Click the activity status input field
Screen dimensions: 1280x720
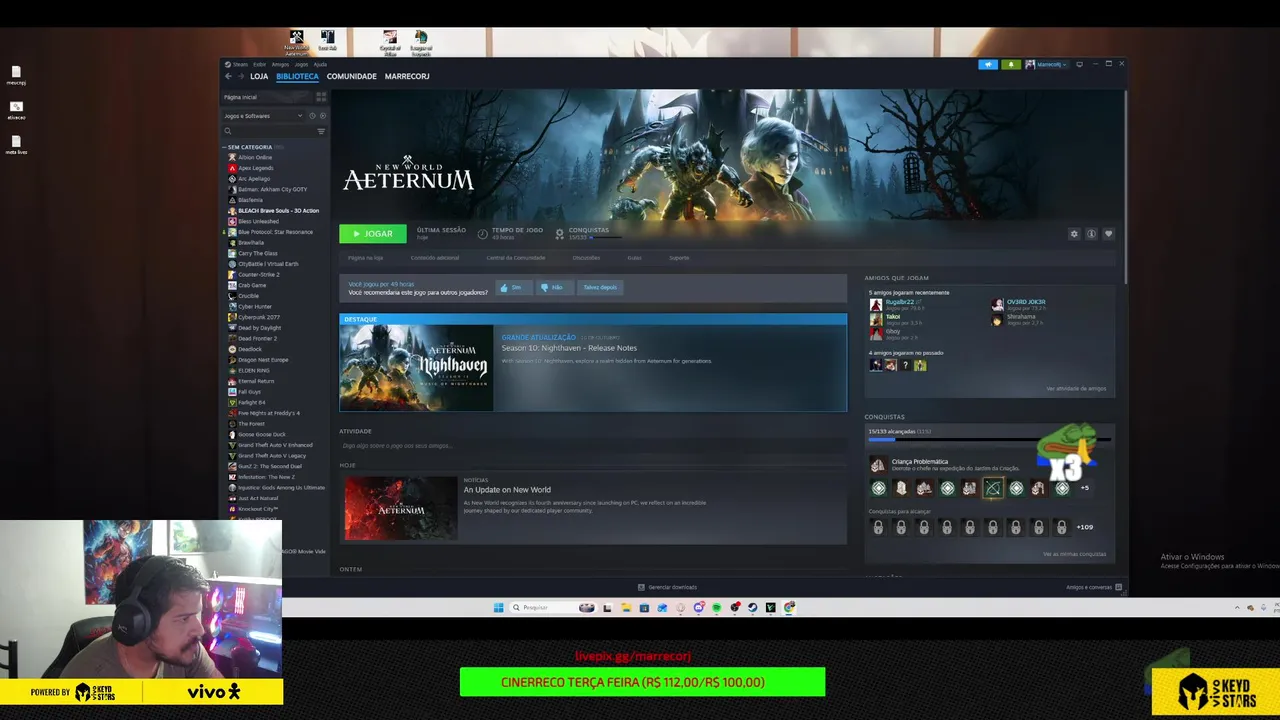pos(592,446)
